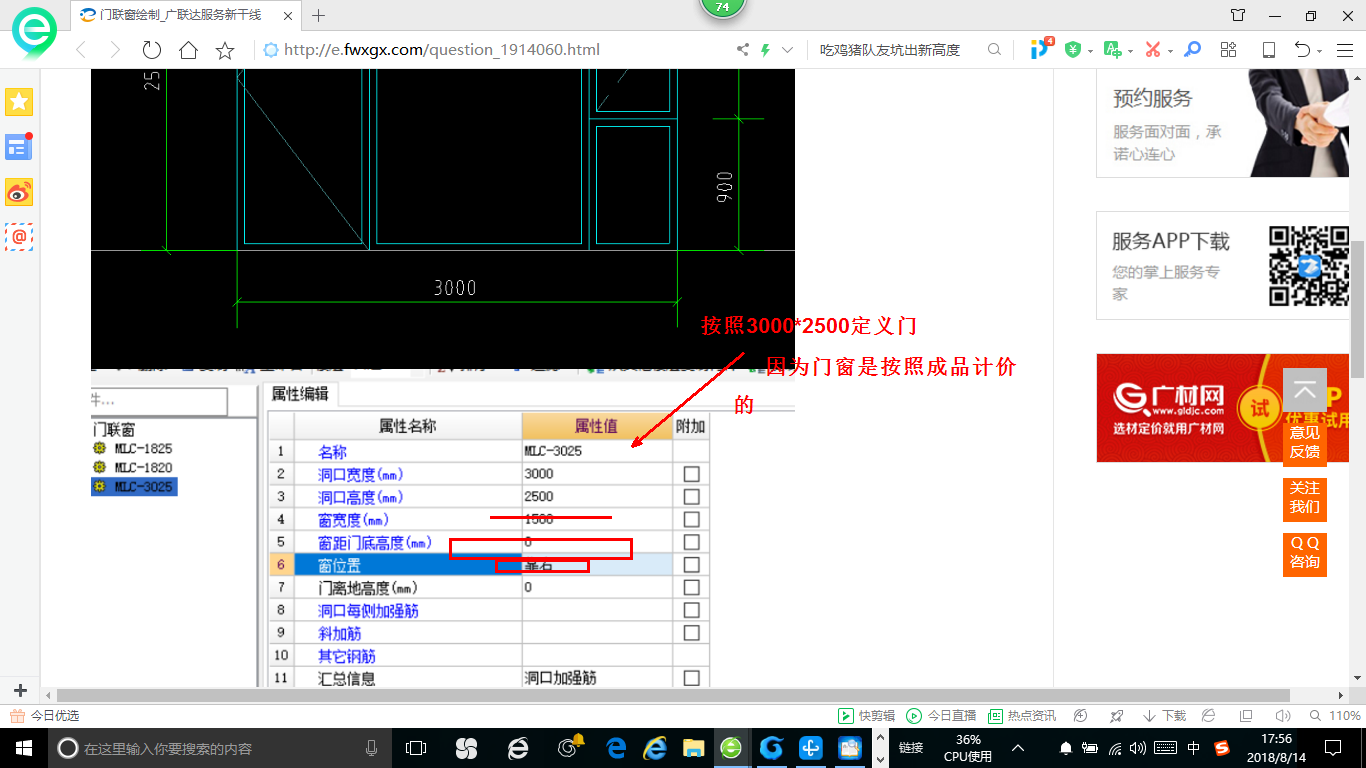Click the green shield payment icon
The width and height of the screenshot is (1366, 768).
click(1073, 49)
